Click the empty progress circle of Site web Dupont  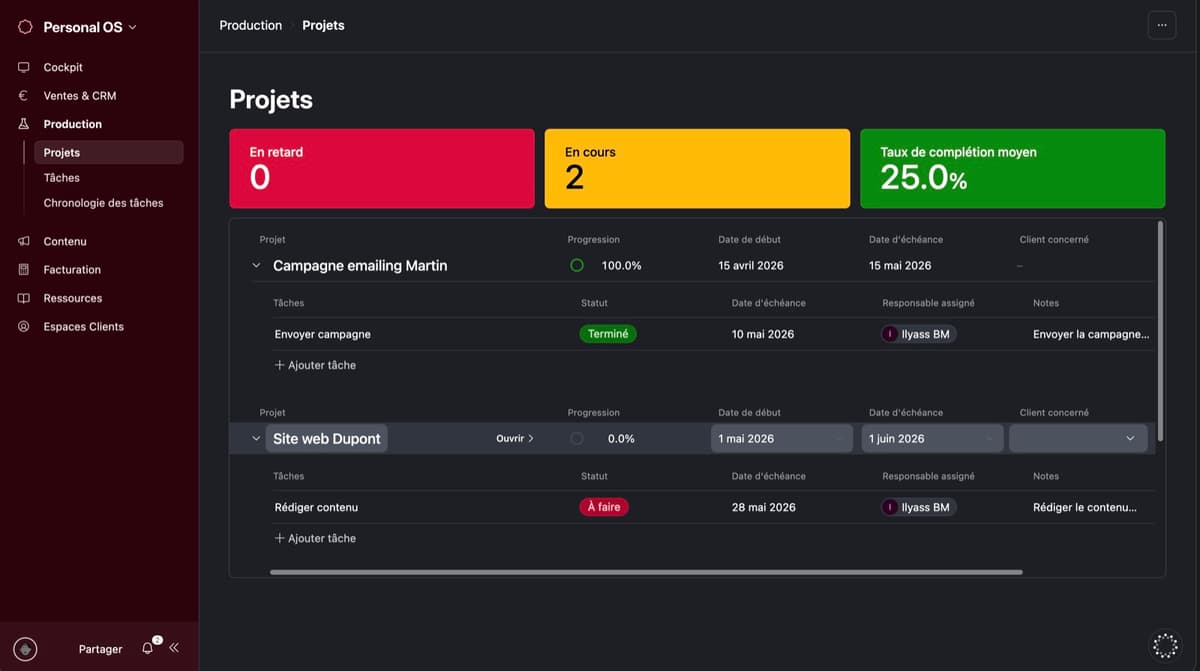point(577,438)
